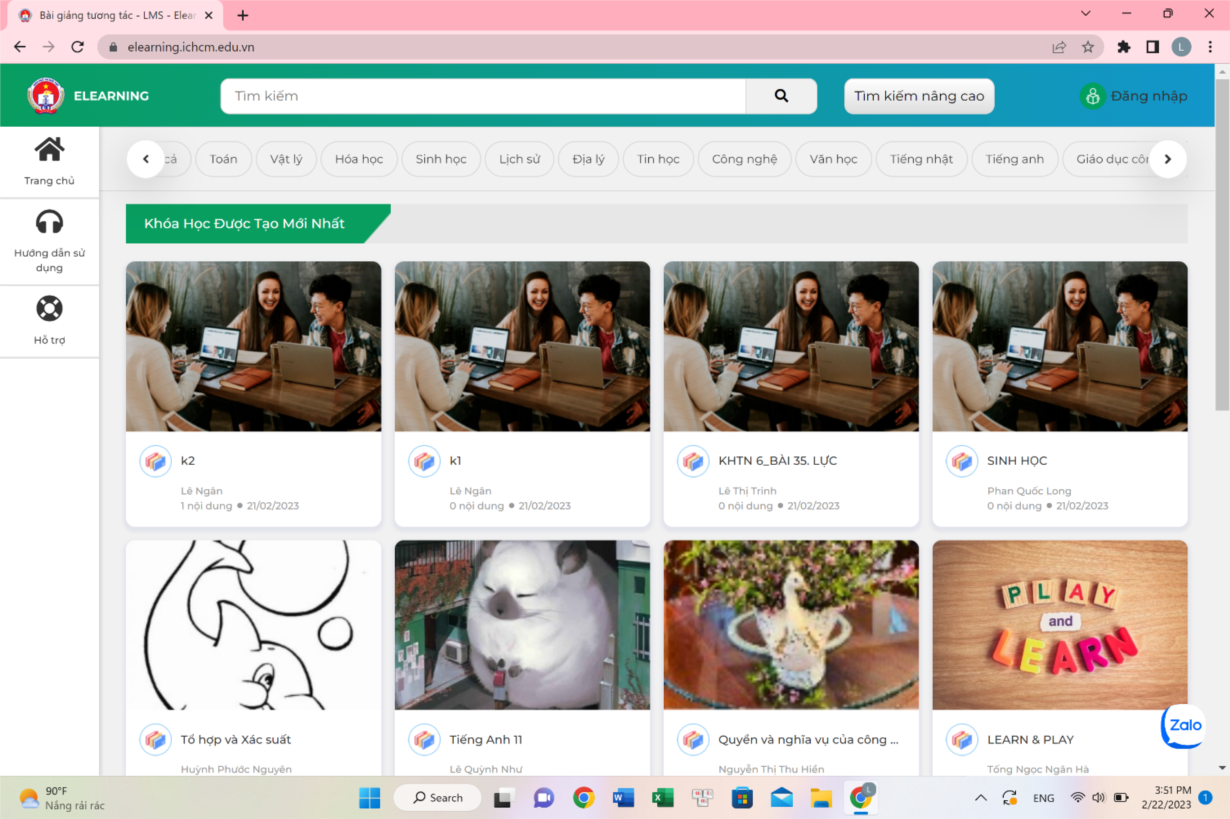Click the Hỗ trợ lifebuoy icon
This screenshot has height=819, width=1230.
pos(49,308)
